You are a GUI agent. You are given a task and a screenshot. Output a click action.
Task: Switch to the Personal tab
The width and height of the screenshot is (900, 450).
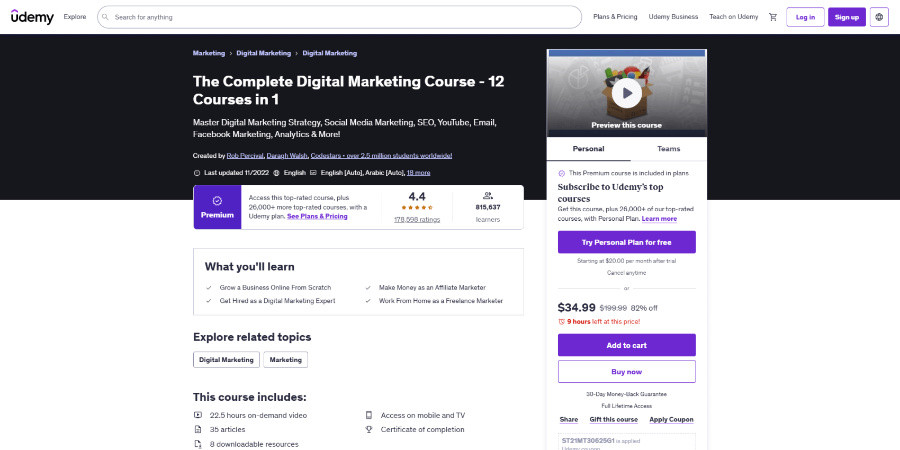[588, 149]
